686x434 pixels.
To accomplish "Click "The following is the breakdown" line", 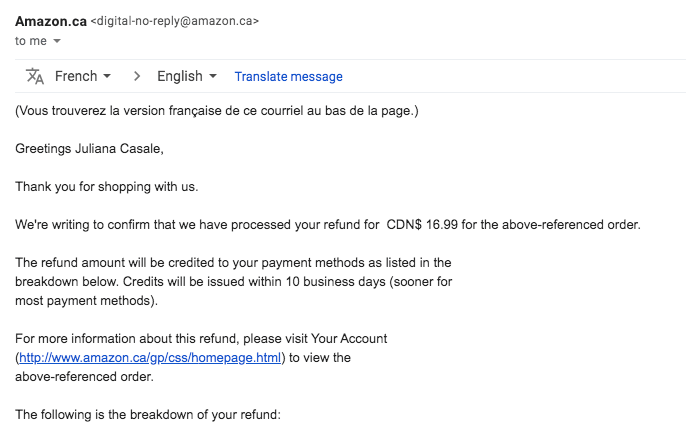I will (148, 415).
